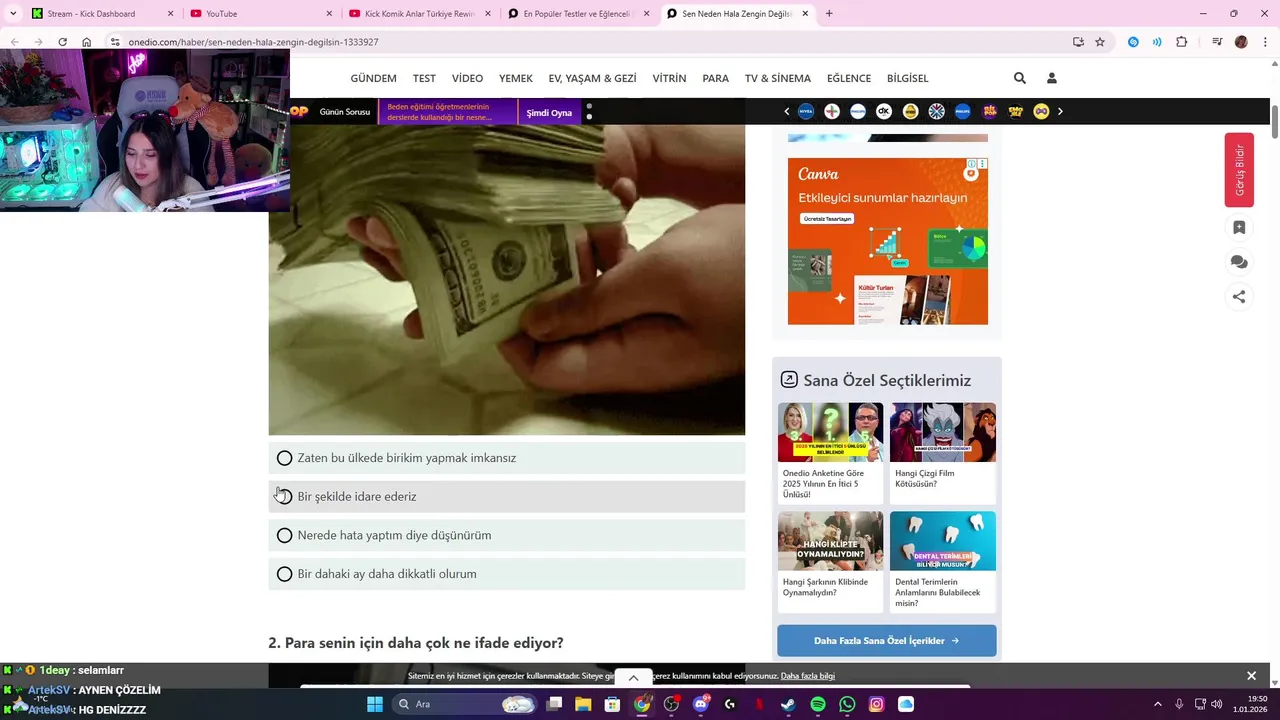The image size is (1280, 720).
Task: Open Discord from the taskbar
Action: 701,704
